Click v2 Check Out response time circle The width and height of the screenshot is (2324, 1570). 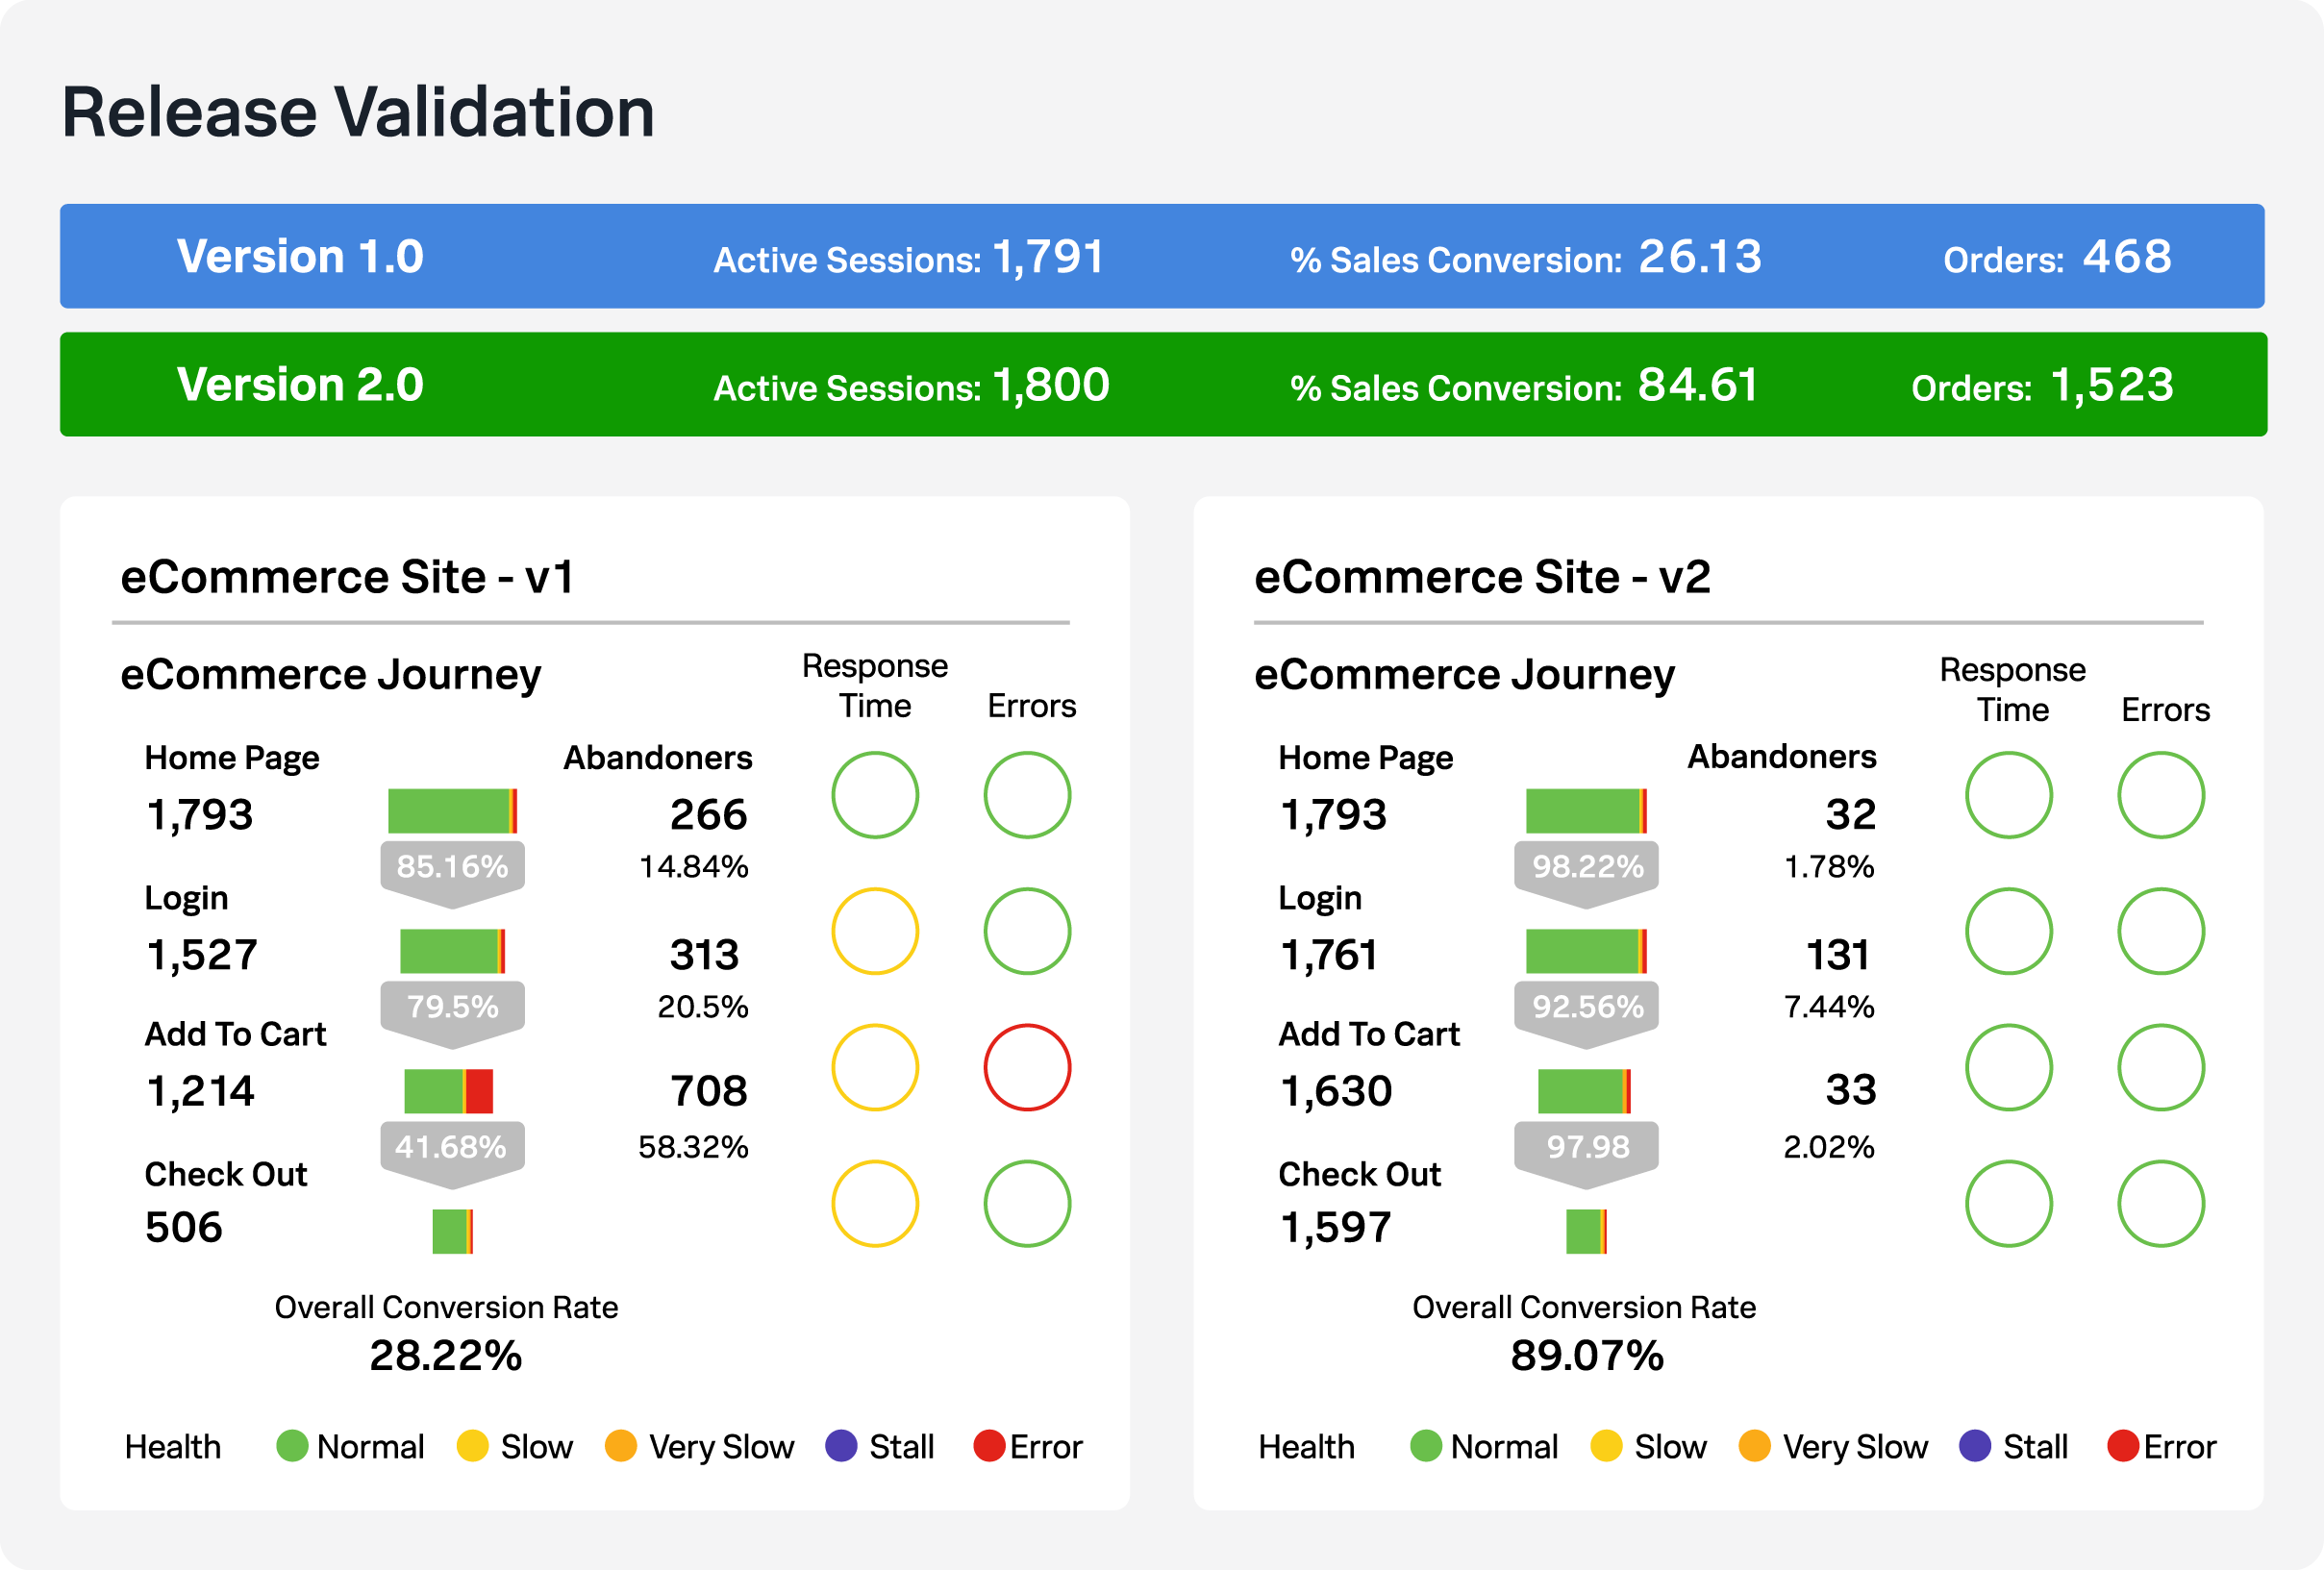2009,1203
